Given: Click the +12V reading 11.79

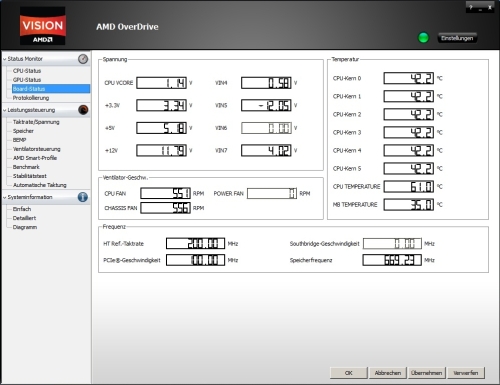Looking at the screenshot, I should coord(162,151).
